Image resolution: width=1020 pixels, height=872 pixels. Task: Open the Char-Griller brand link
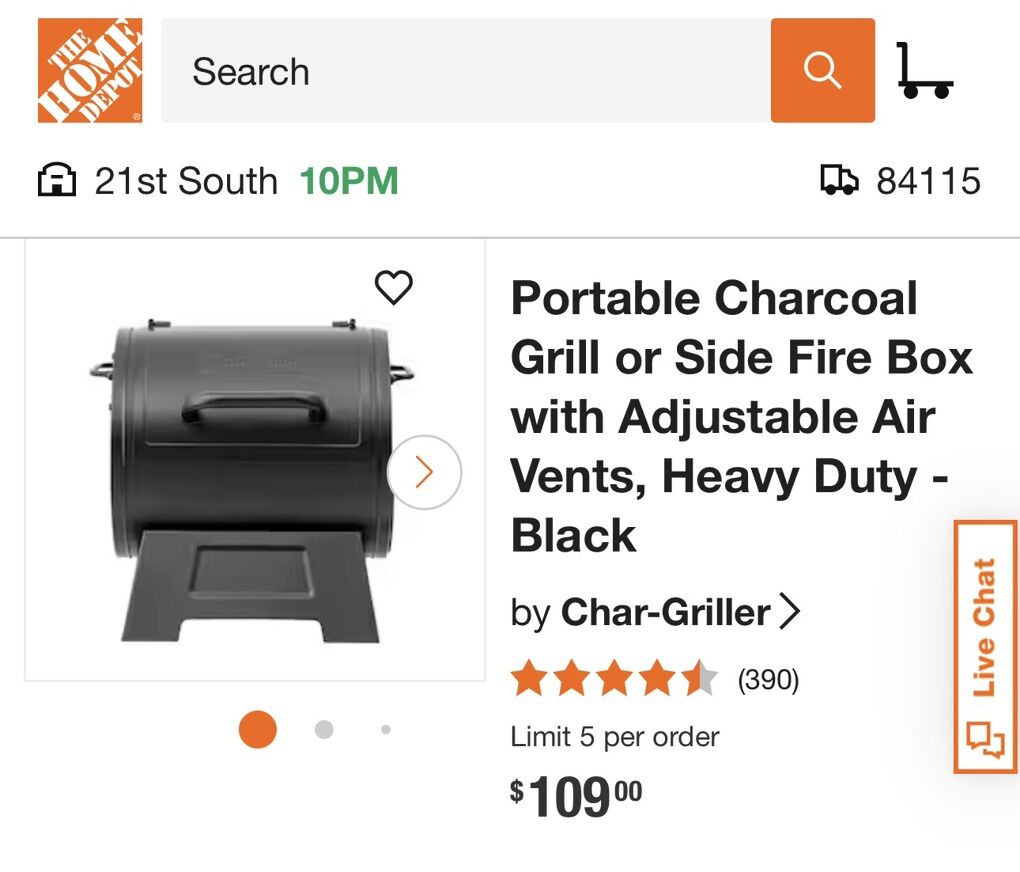665,612
